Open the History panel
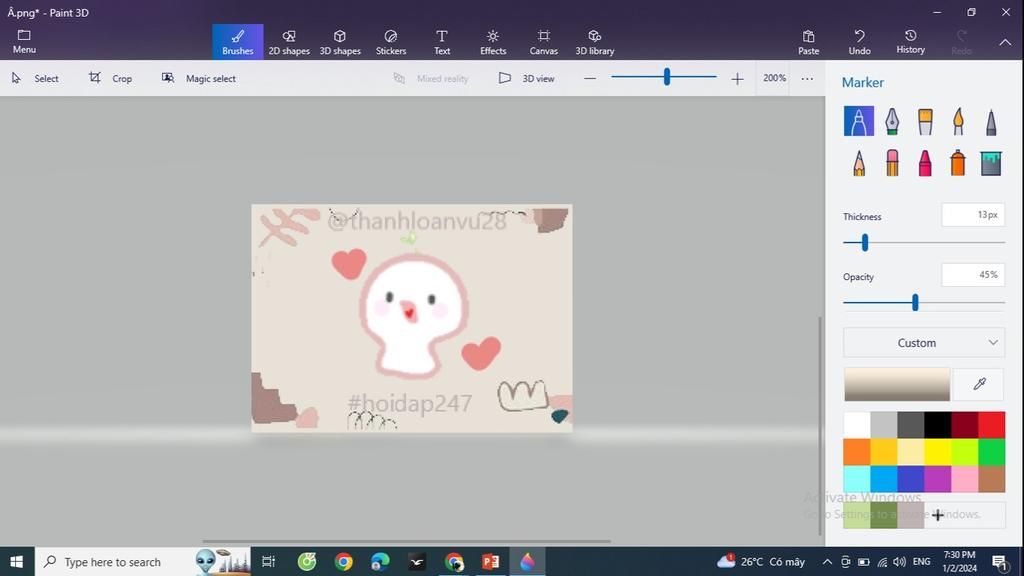 [910, 42]
